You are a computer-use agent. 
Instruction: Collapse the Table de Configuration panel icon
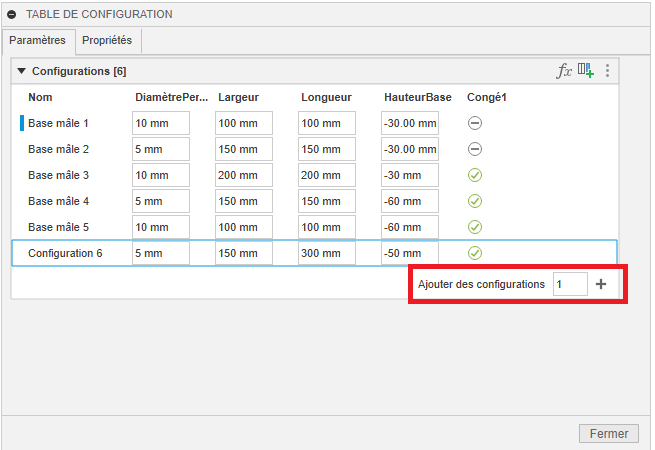click(12, 14)
